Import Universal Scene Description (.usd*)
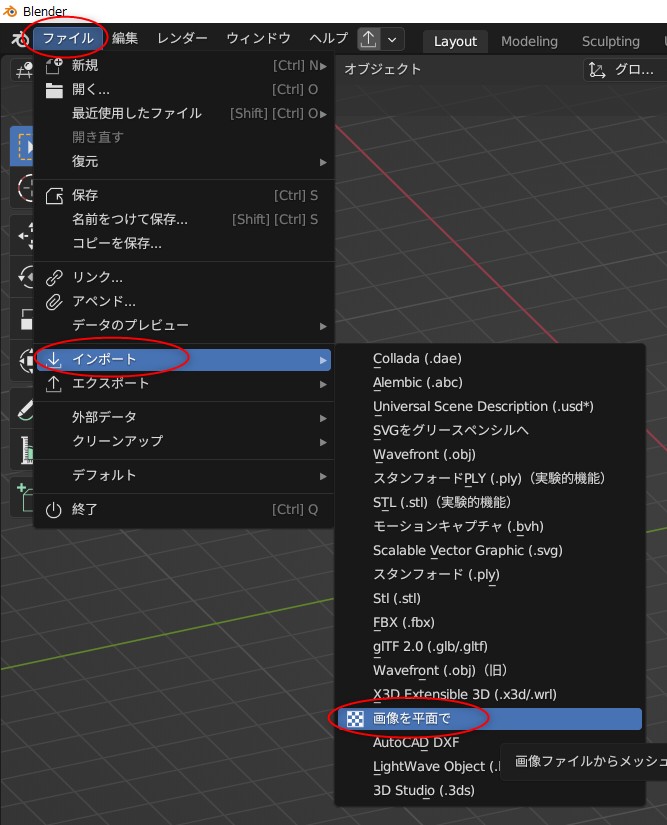Image resolution: width=667 pixels, height=825 pixels. (490, 407)
